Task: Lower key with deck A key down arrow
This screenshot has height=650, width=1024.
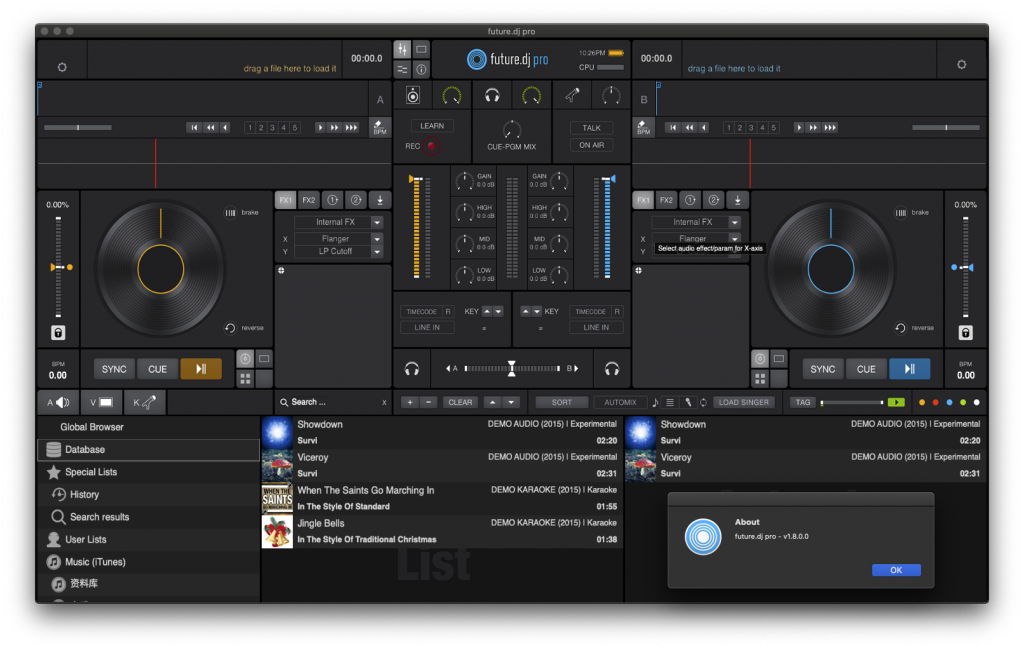Action: (x=498, y=312)
